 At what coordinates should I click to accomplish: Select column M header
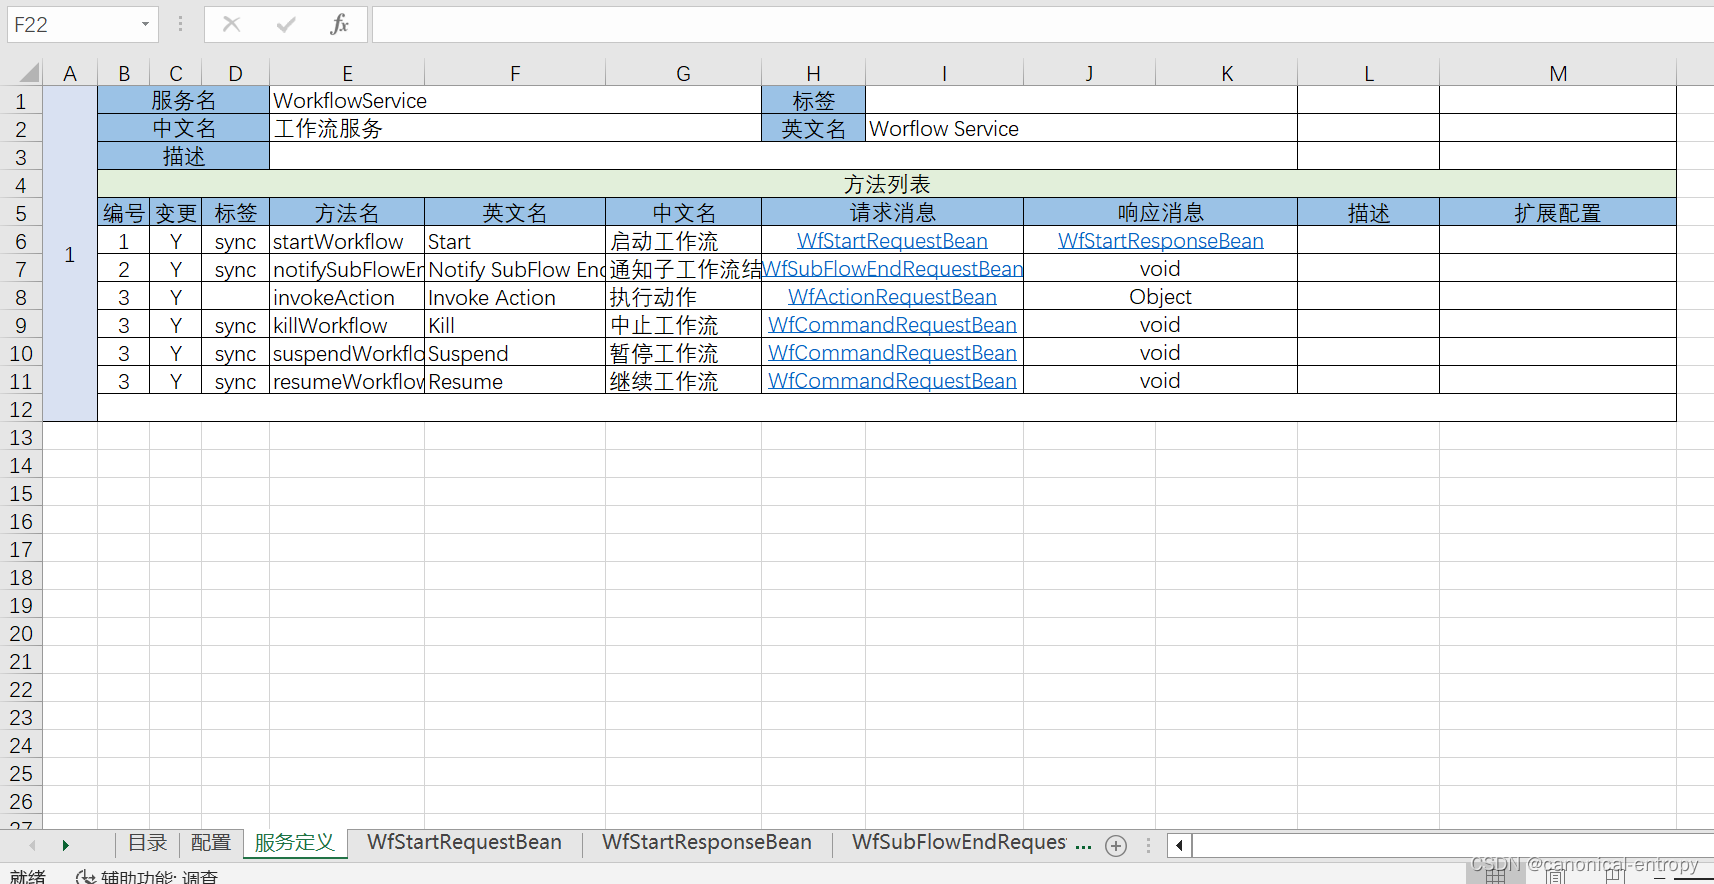[x=1557, y=73]
